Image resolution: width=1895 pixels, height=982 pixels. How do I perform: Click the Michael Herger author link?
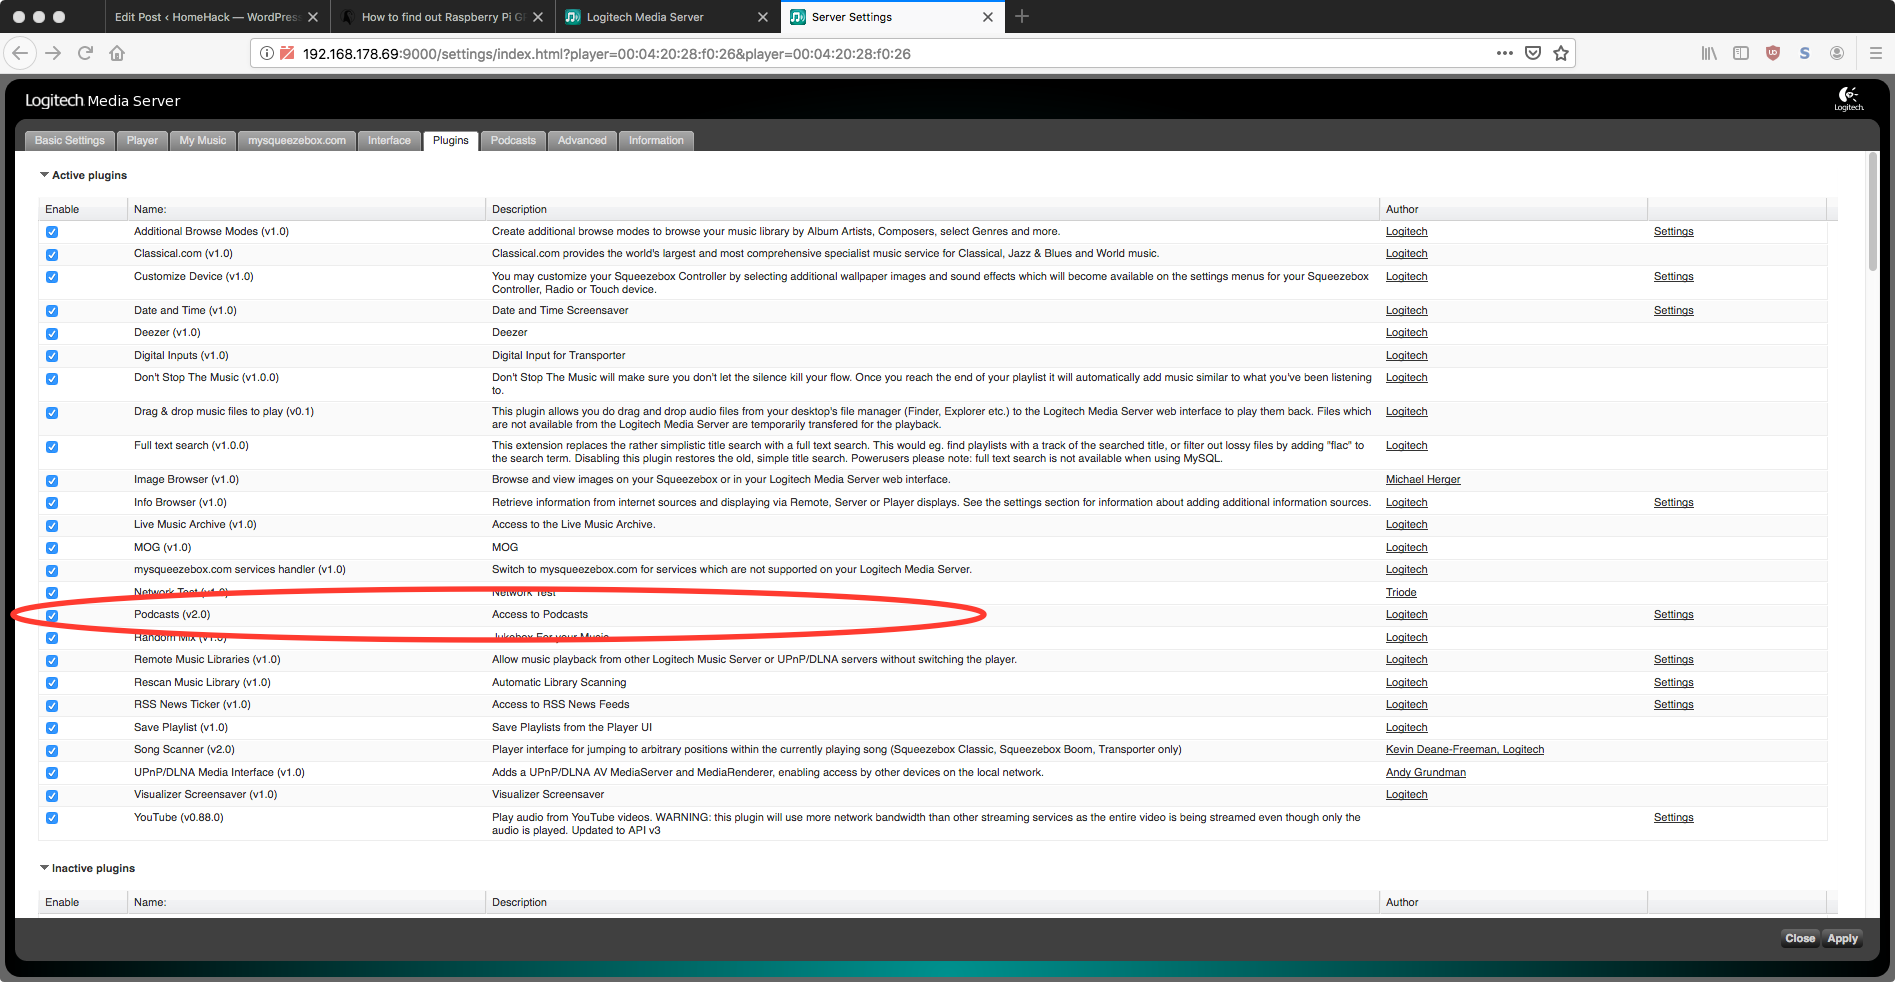[1423, 480]
